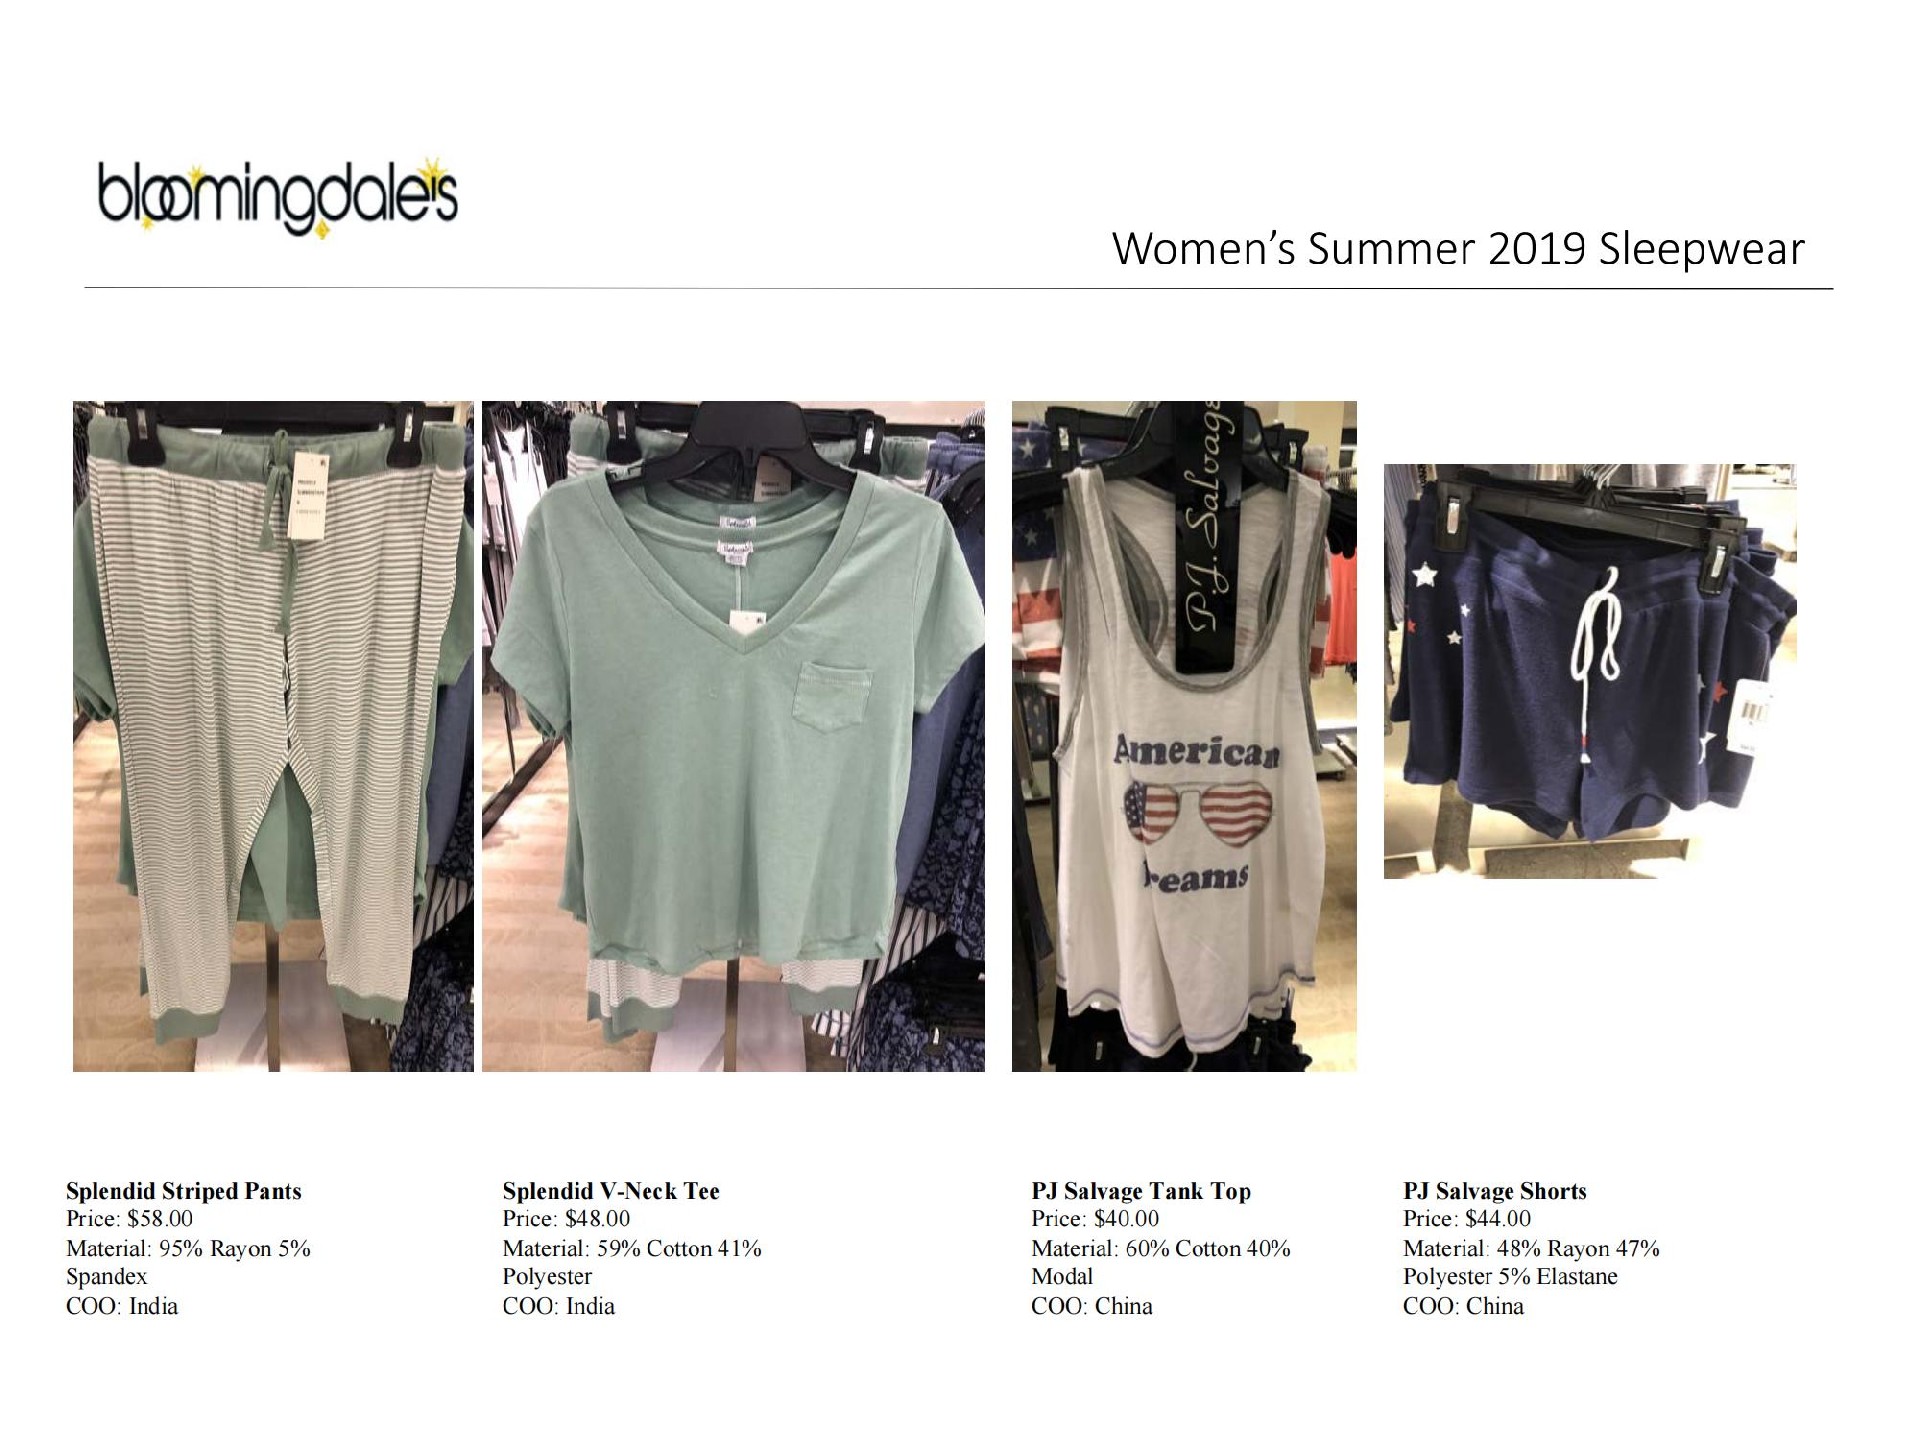1920x1440 pixels.
Task: Select the PJ Salvage Tank Top heading
Action: coord(1141,1191)
